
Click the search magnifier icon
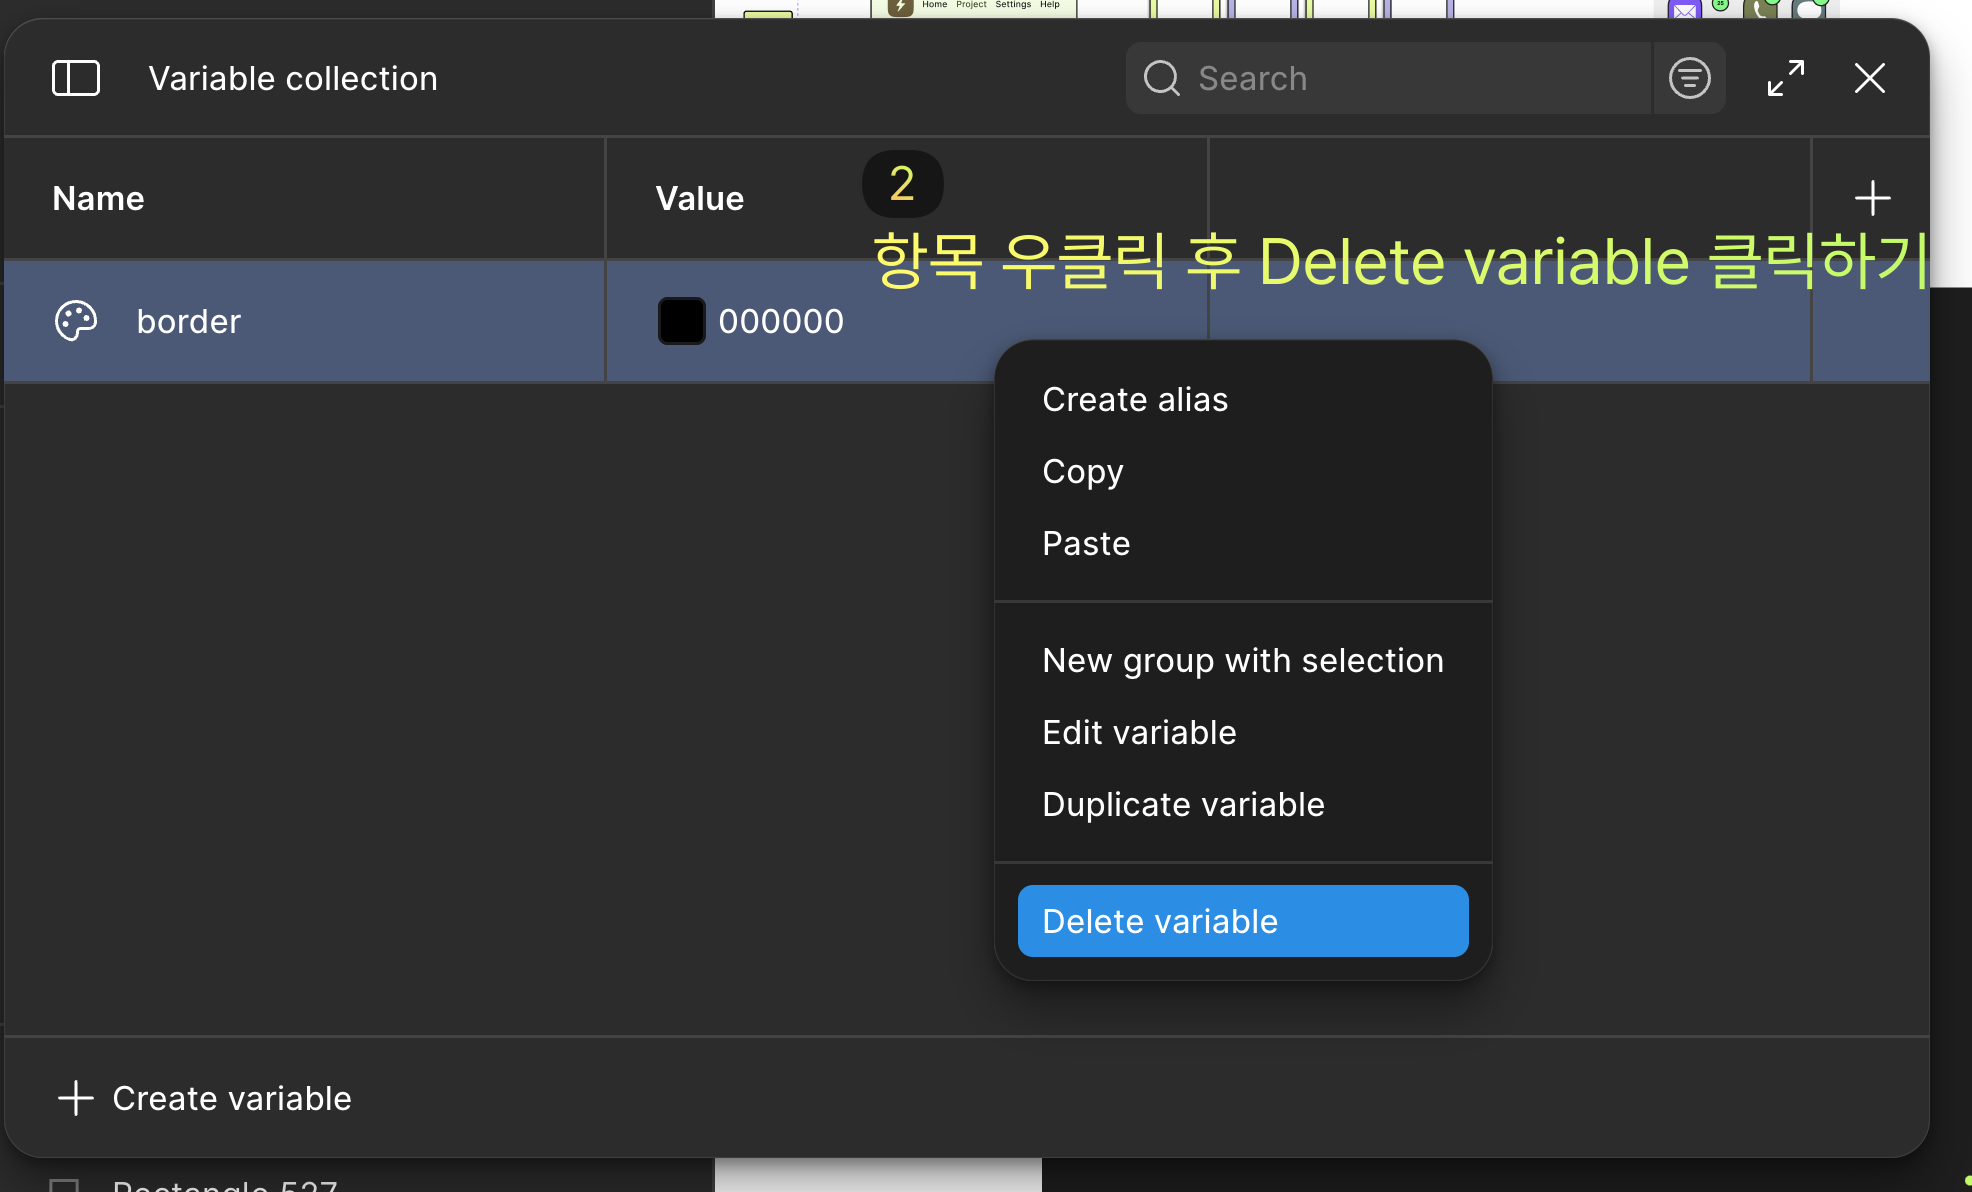1161,78
